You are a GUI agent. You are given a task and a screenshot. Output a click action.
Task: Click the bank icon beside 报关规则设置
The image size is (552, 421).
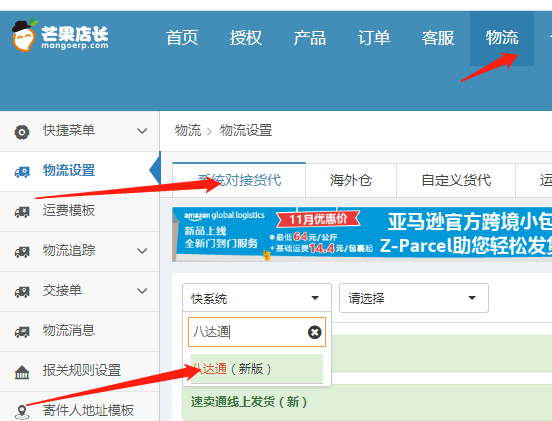point(22,372)
